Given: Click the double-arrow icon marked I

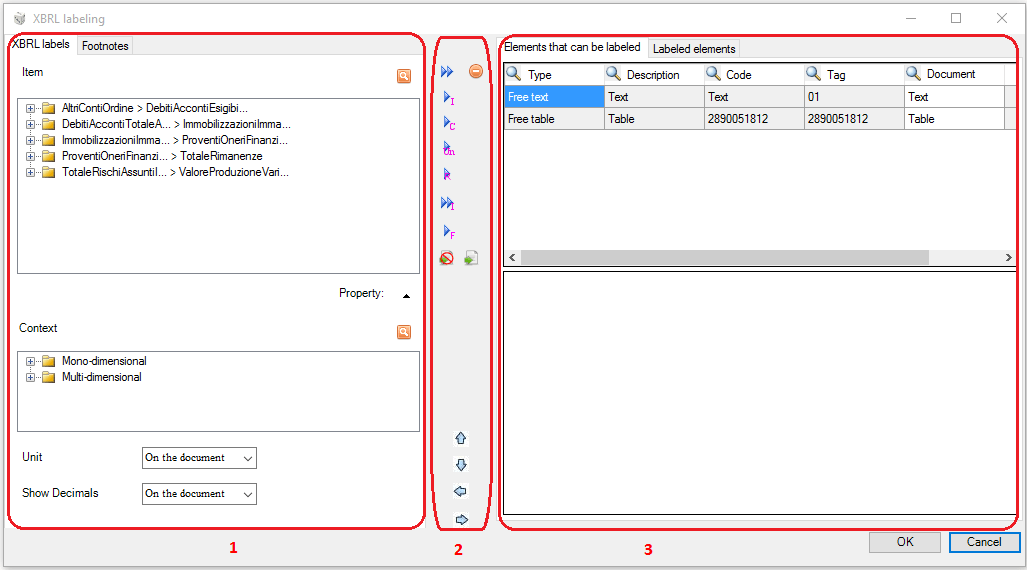Looking at the screenshot, I should coord(448,204).
